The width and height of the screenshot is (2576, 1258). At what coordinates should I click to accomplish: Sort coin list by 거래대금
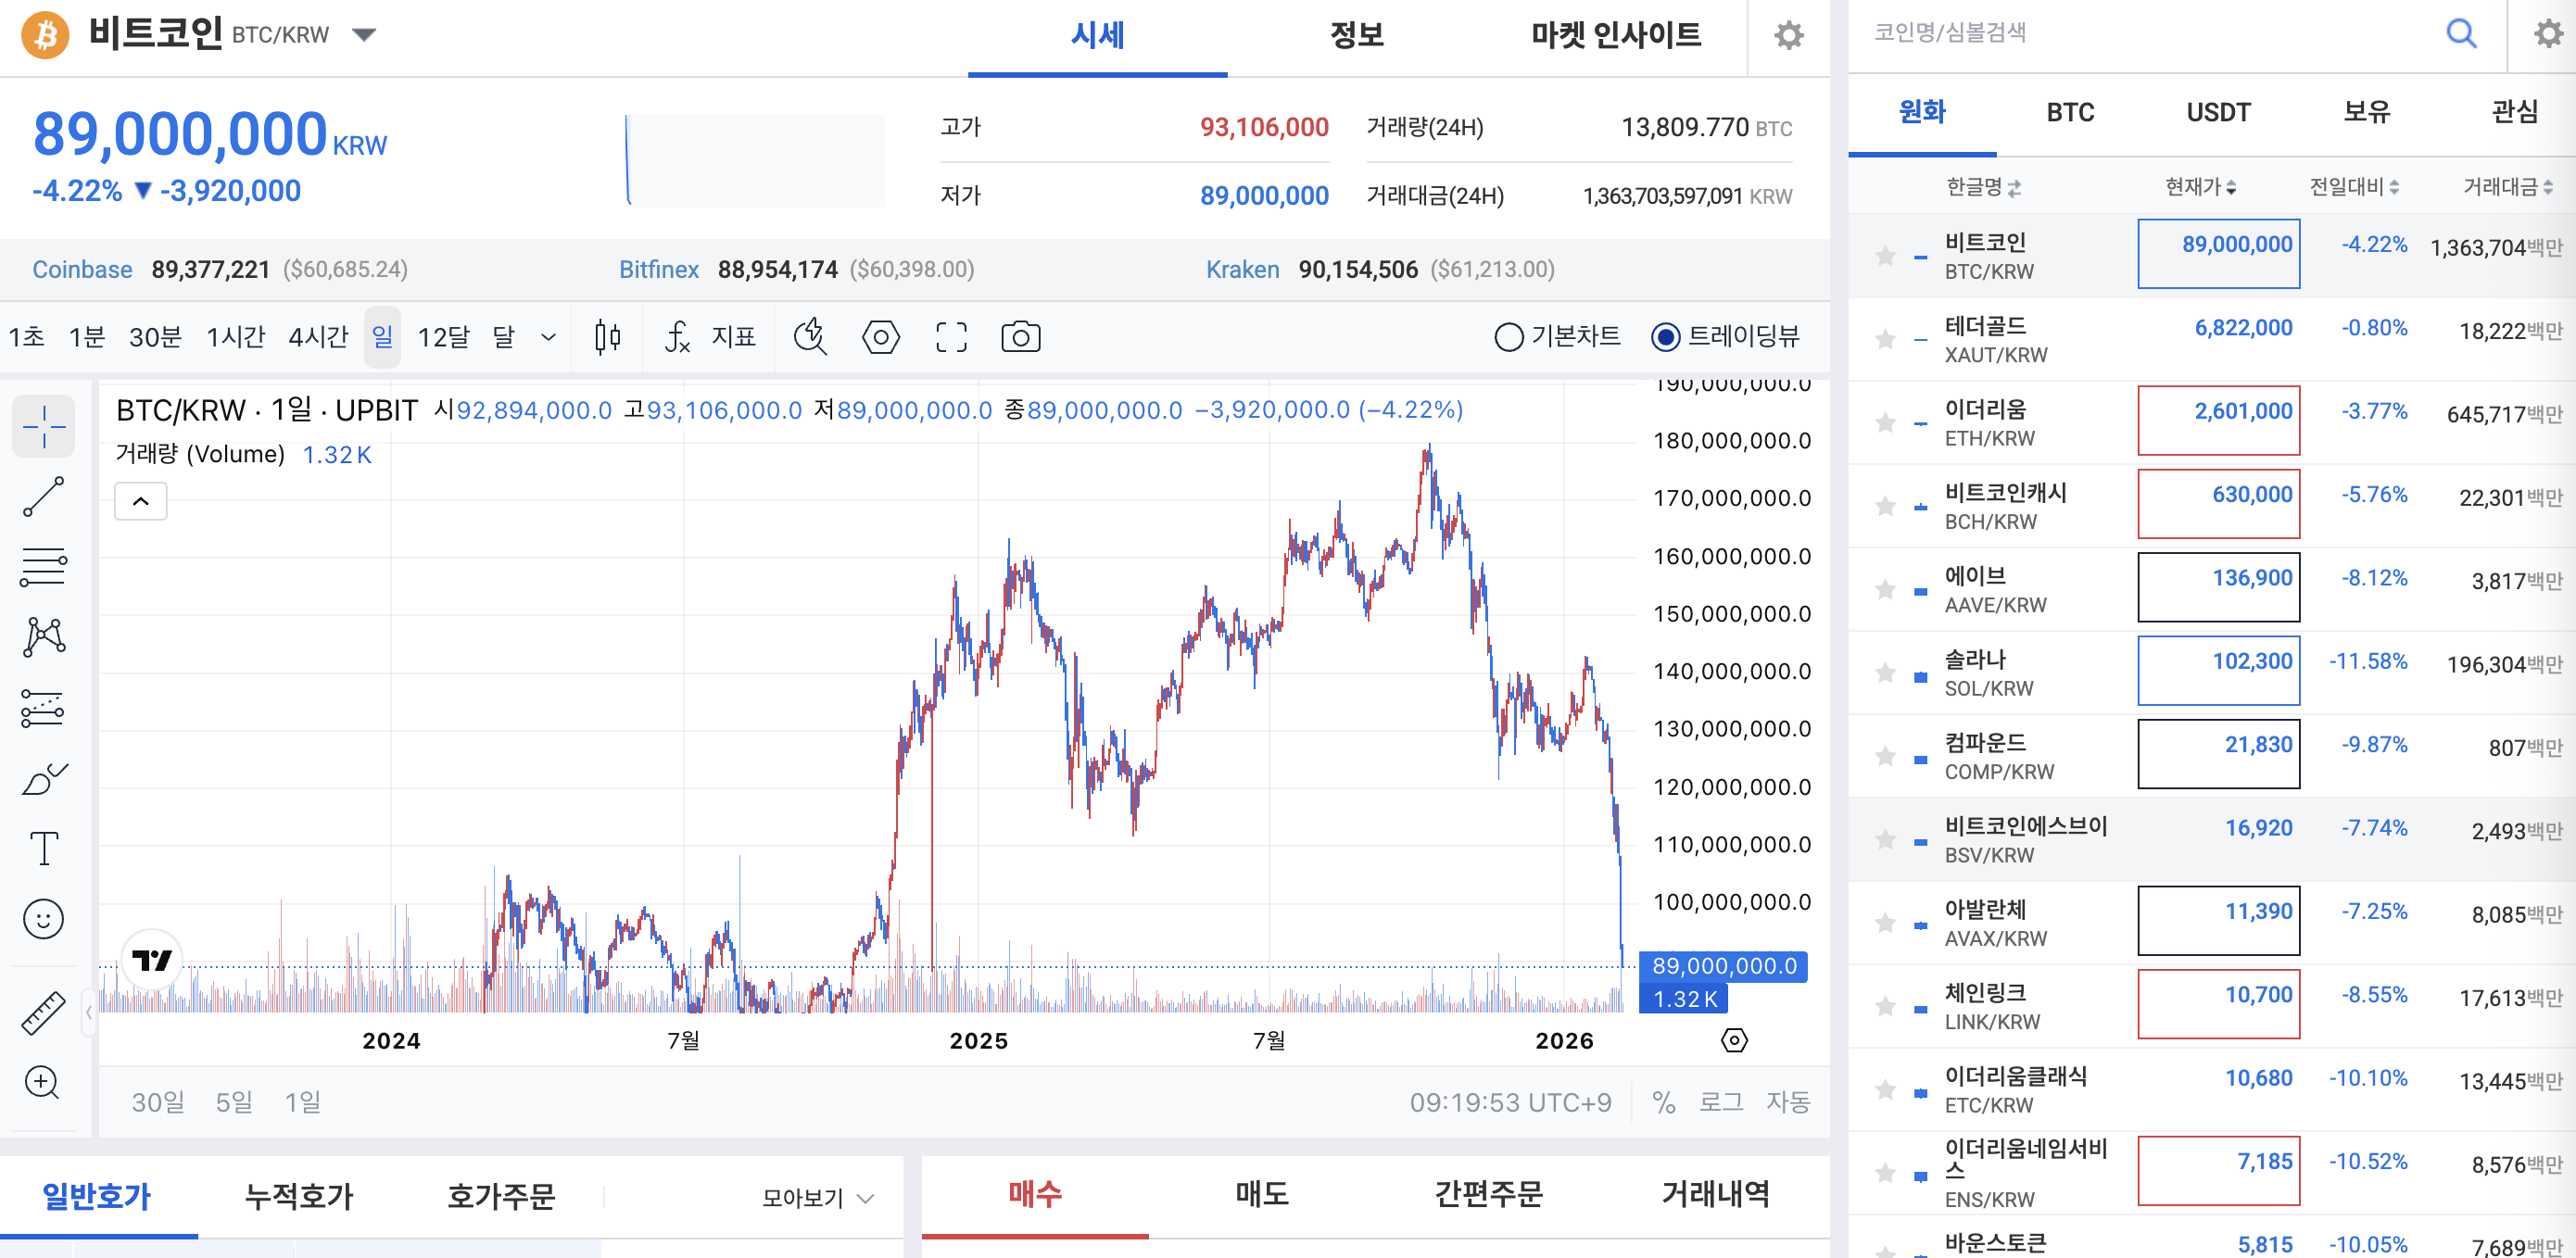(x=2508, y=187)
